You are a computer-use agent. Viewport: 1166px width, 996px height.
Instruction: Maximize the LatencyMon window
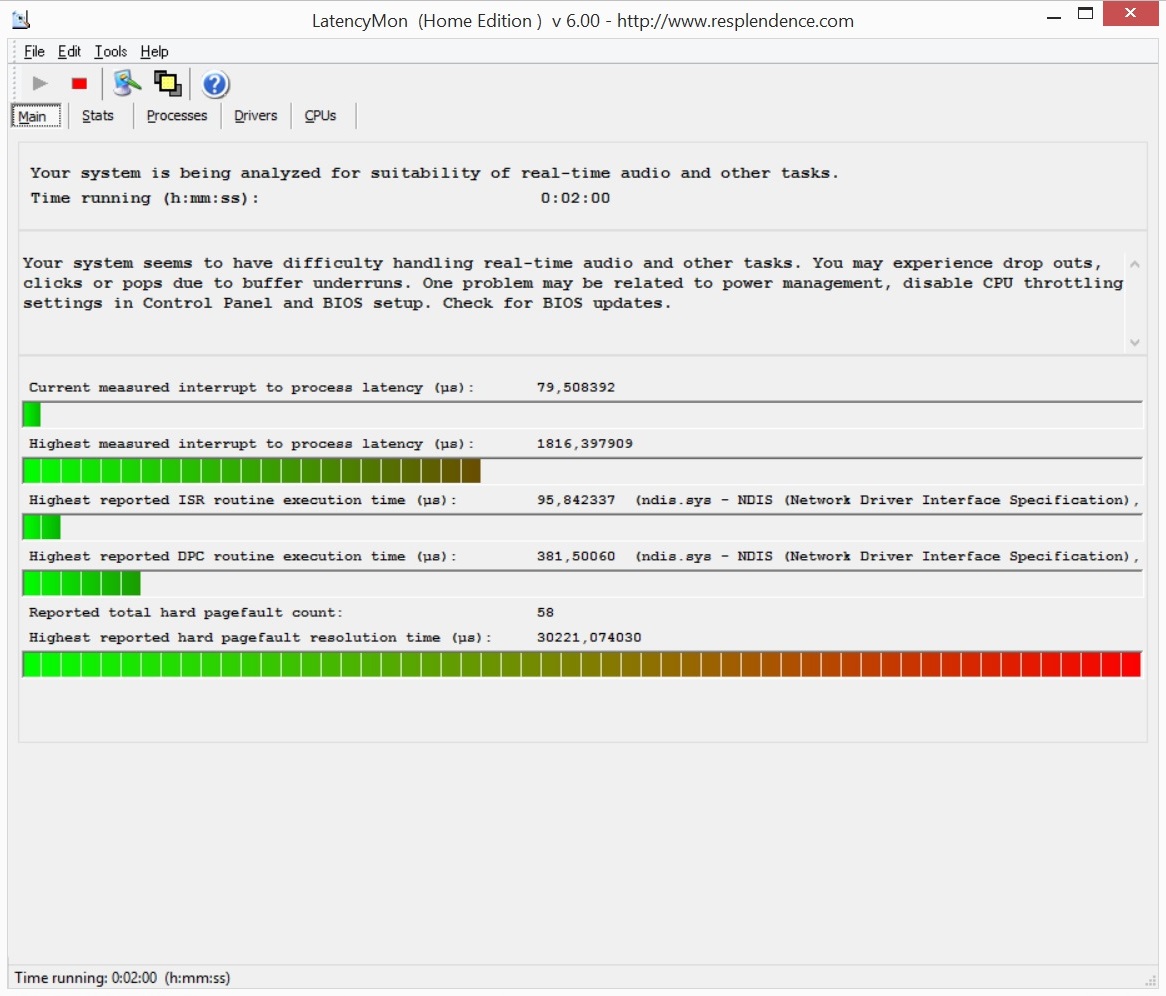click(x=1086, y=13)
